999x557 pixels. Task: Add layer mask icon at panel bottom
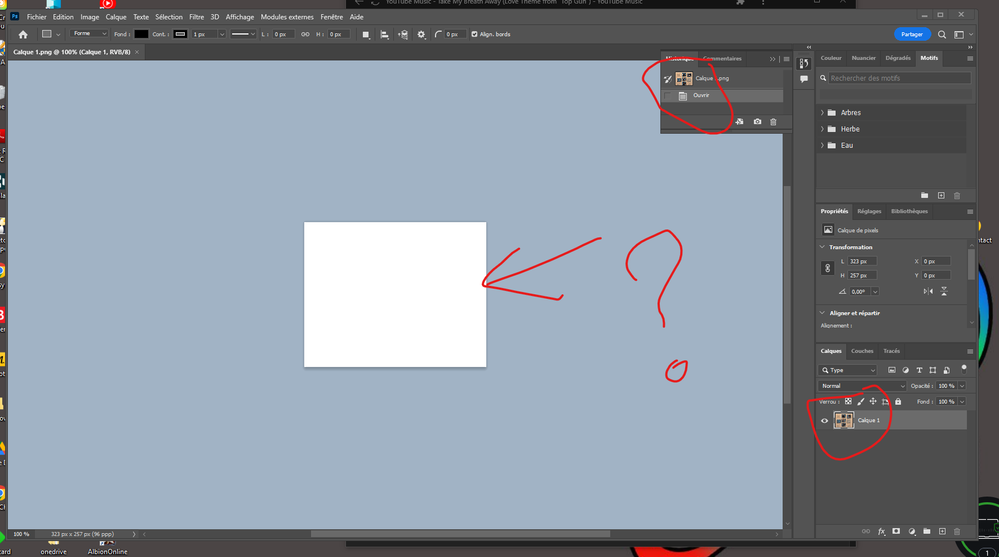[x=896, y=532]
